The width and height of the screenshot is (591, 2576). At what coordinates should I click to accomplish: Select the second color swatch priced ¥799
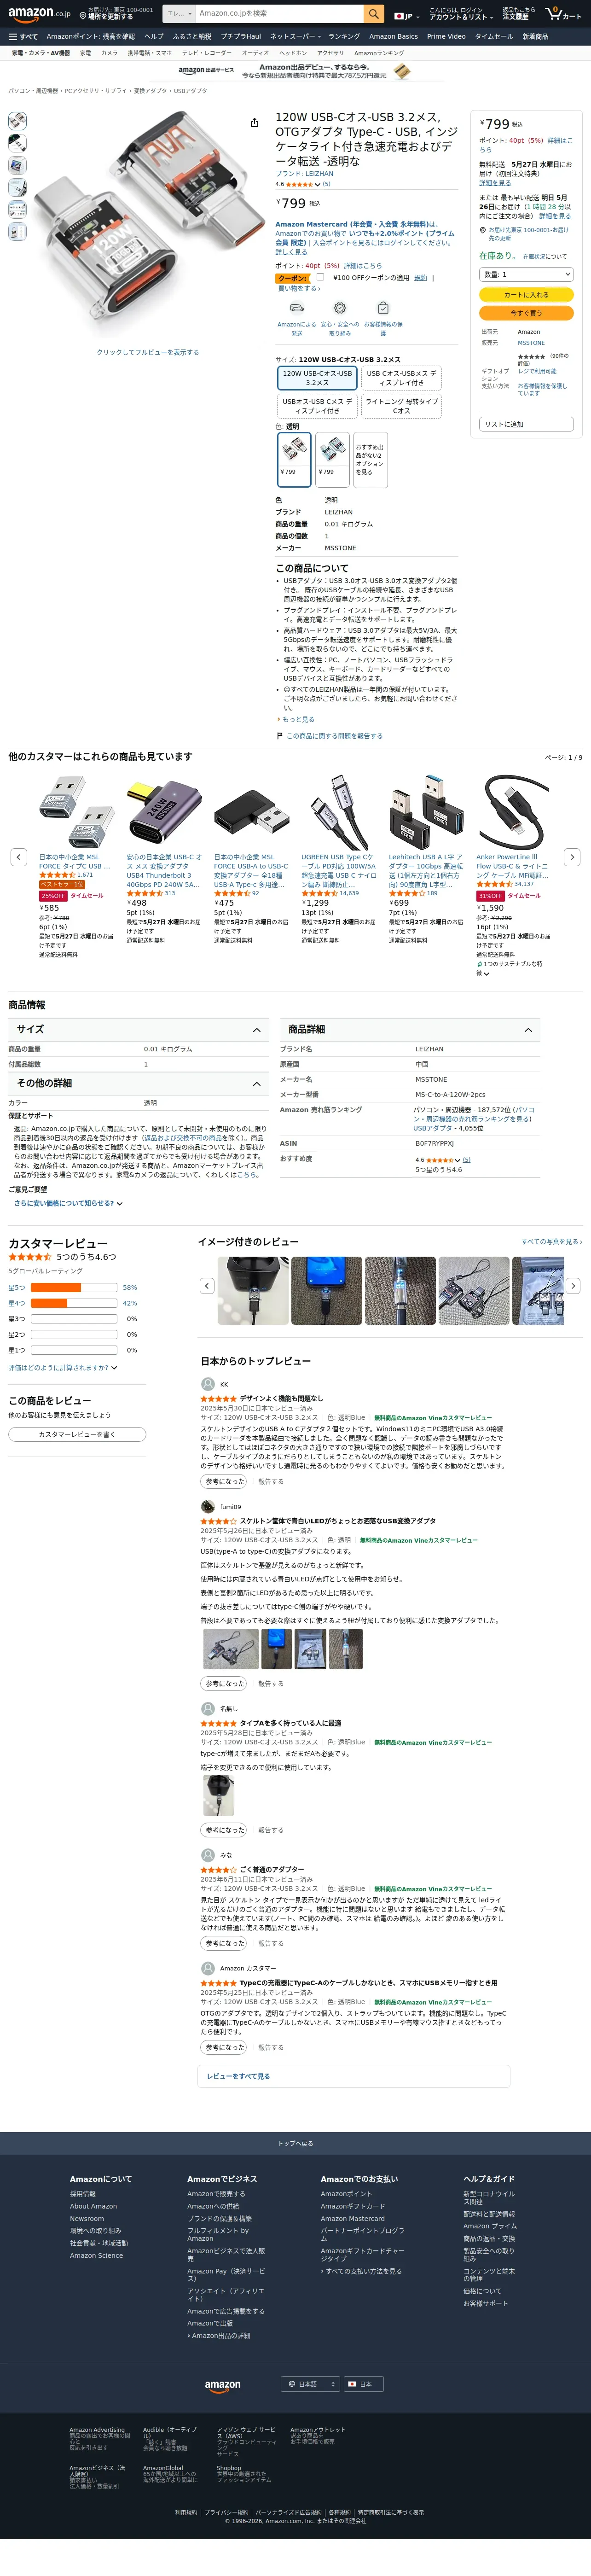[x=332, y=459]
